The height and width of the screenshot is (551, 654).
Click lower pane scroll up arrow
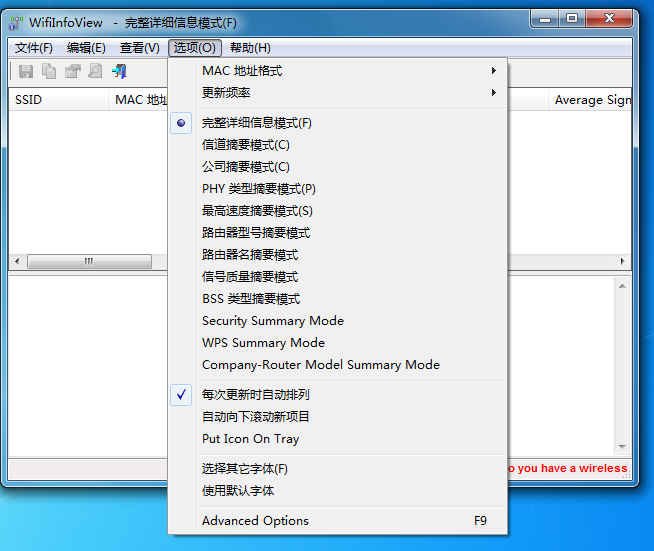coord(622,286)
